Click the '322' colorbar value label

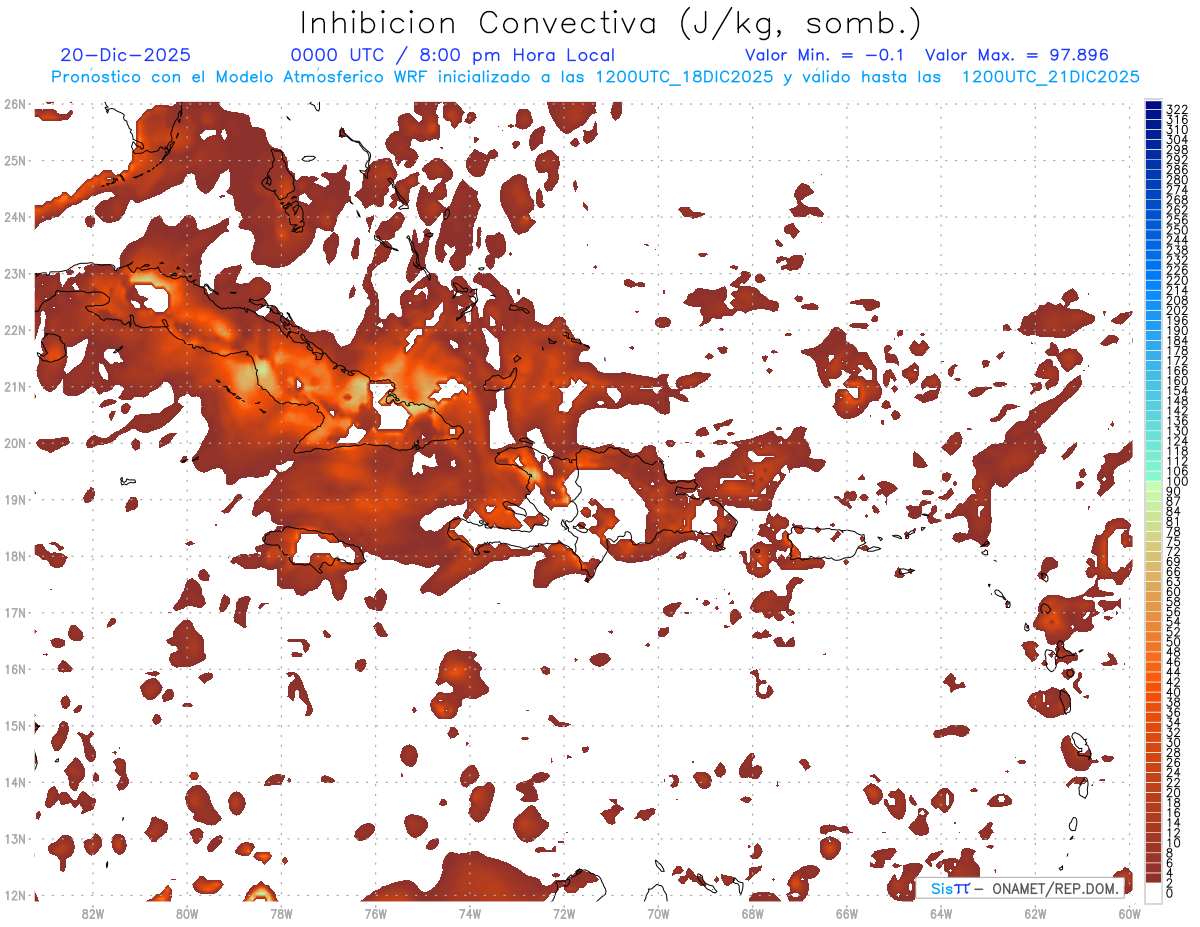point(1177,109)
